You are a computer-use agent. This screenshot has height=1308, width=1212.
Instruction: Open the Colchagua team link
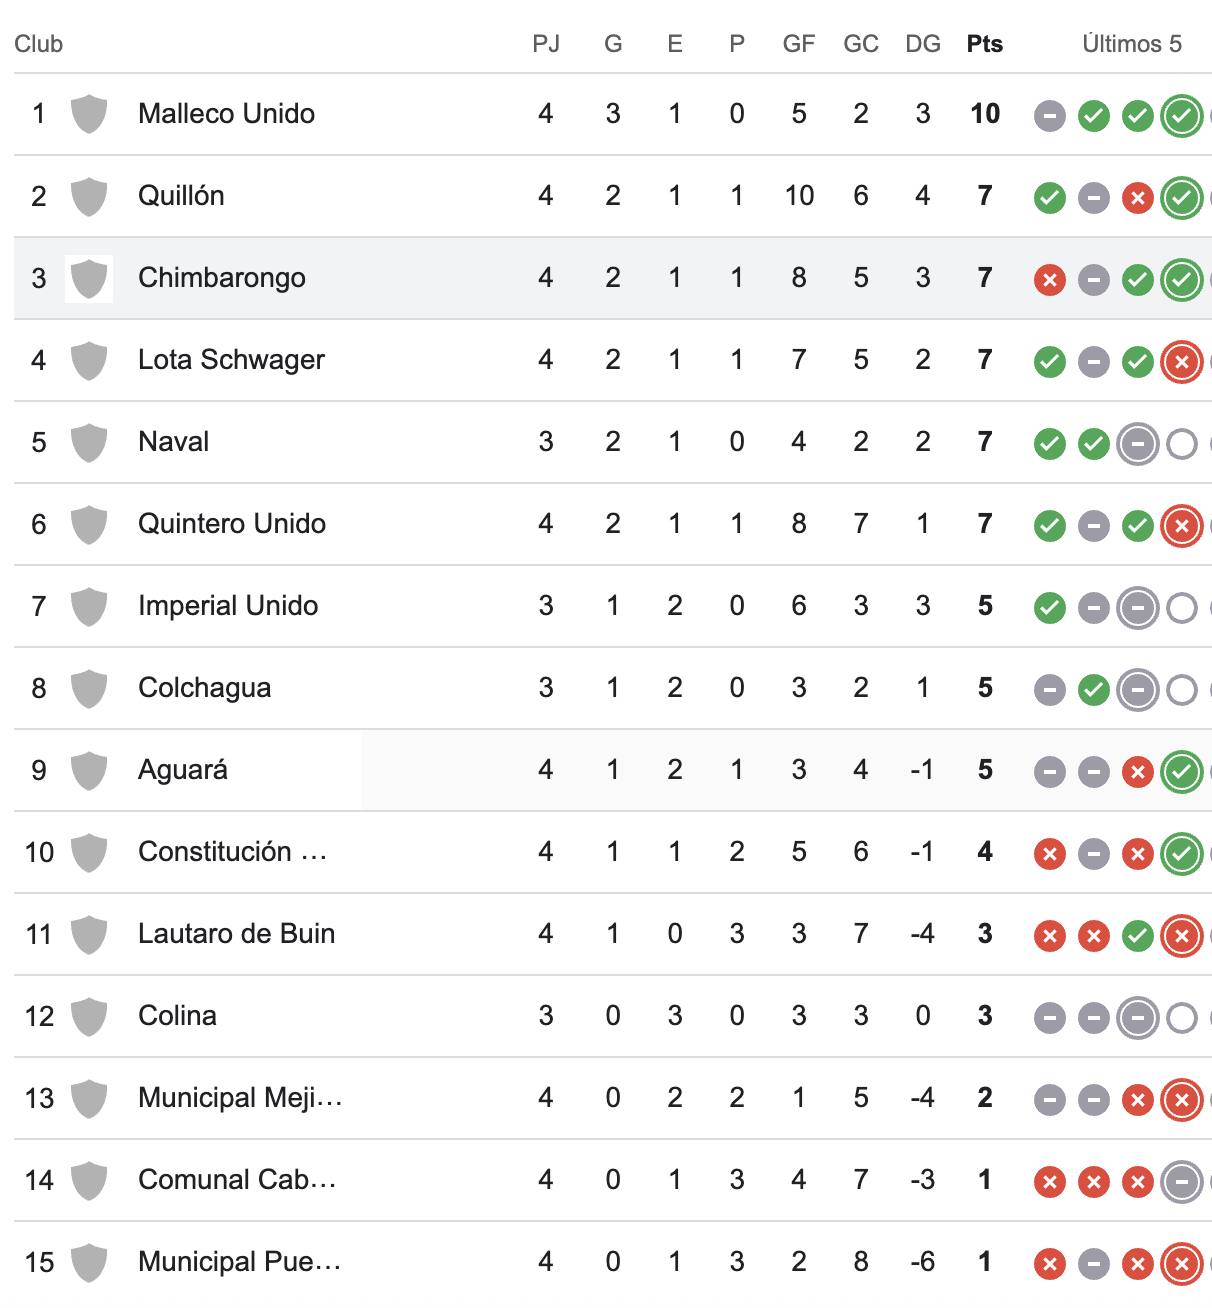click(x=204, y=688)
